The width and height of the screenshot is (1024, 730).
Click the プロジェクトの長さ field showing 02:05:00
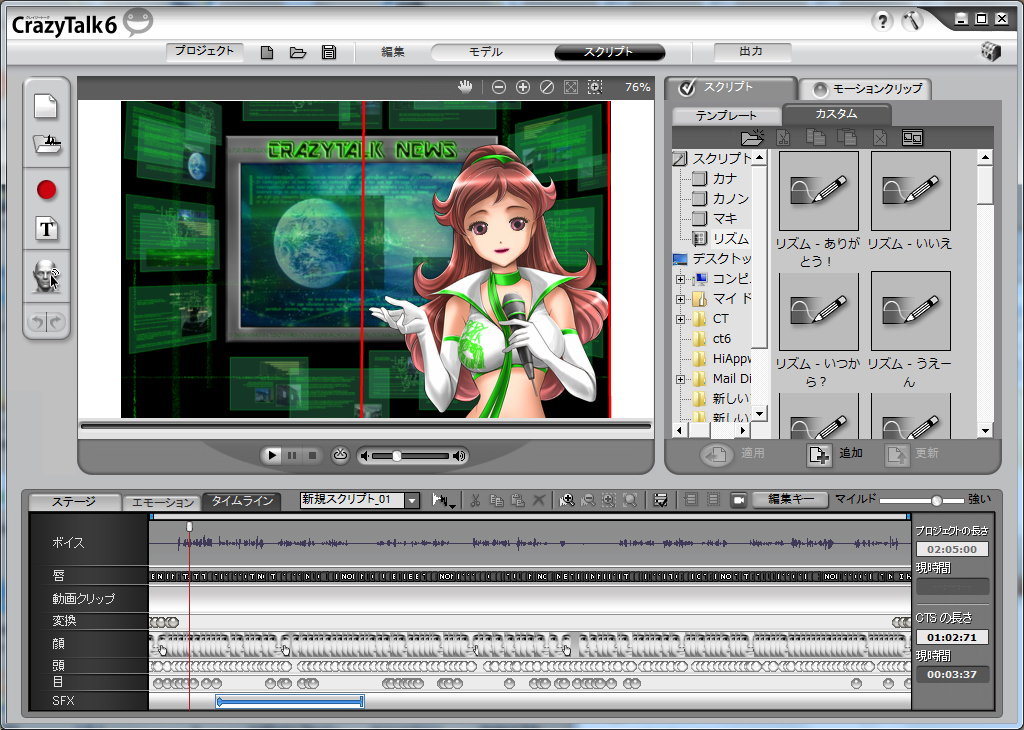coord(952,549)
